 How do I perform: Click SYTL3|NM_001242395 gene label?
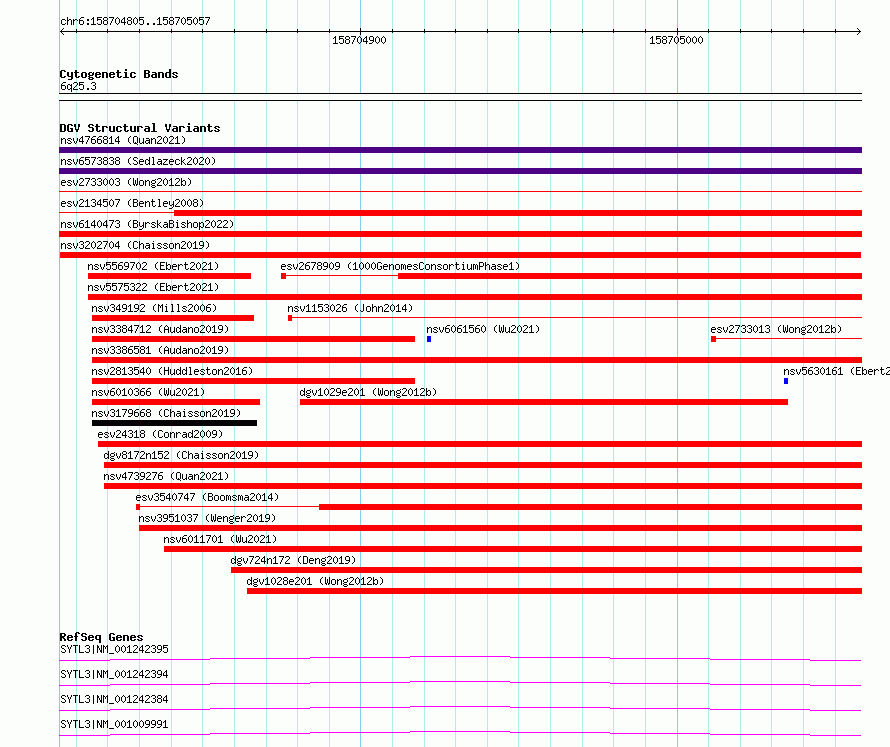click(x=114, y=649)
